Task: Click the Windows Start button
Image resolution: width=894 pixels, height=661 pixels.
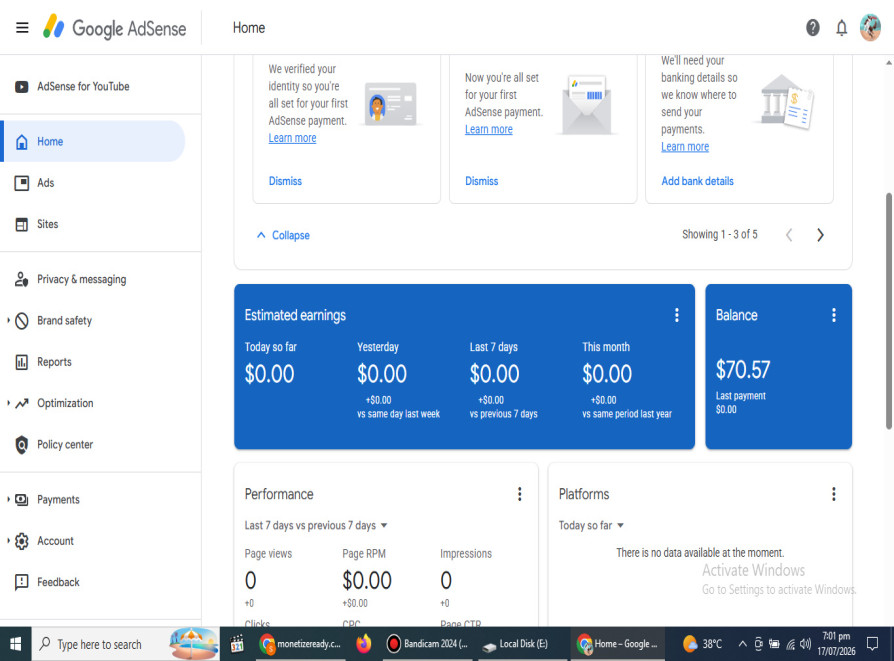Action: tap(15, 644)
